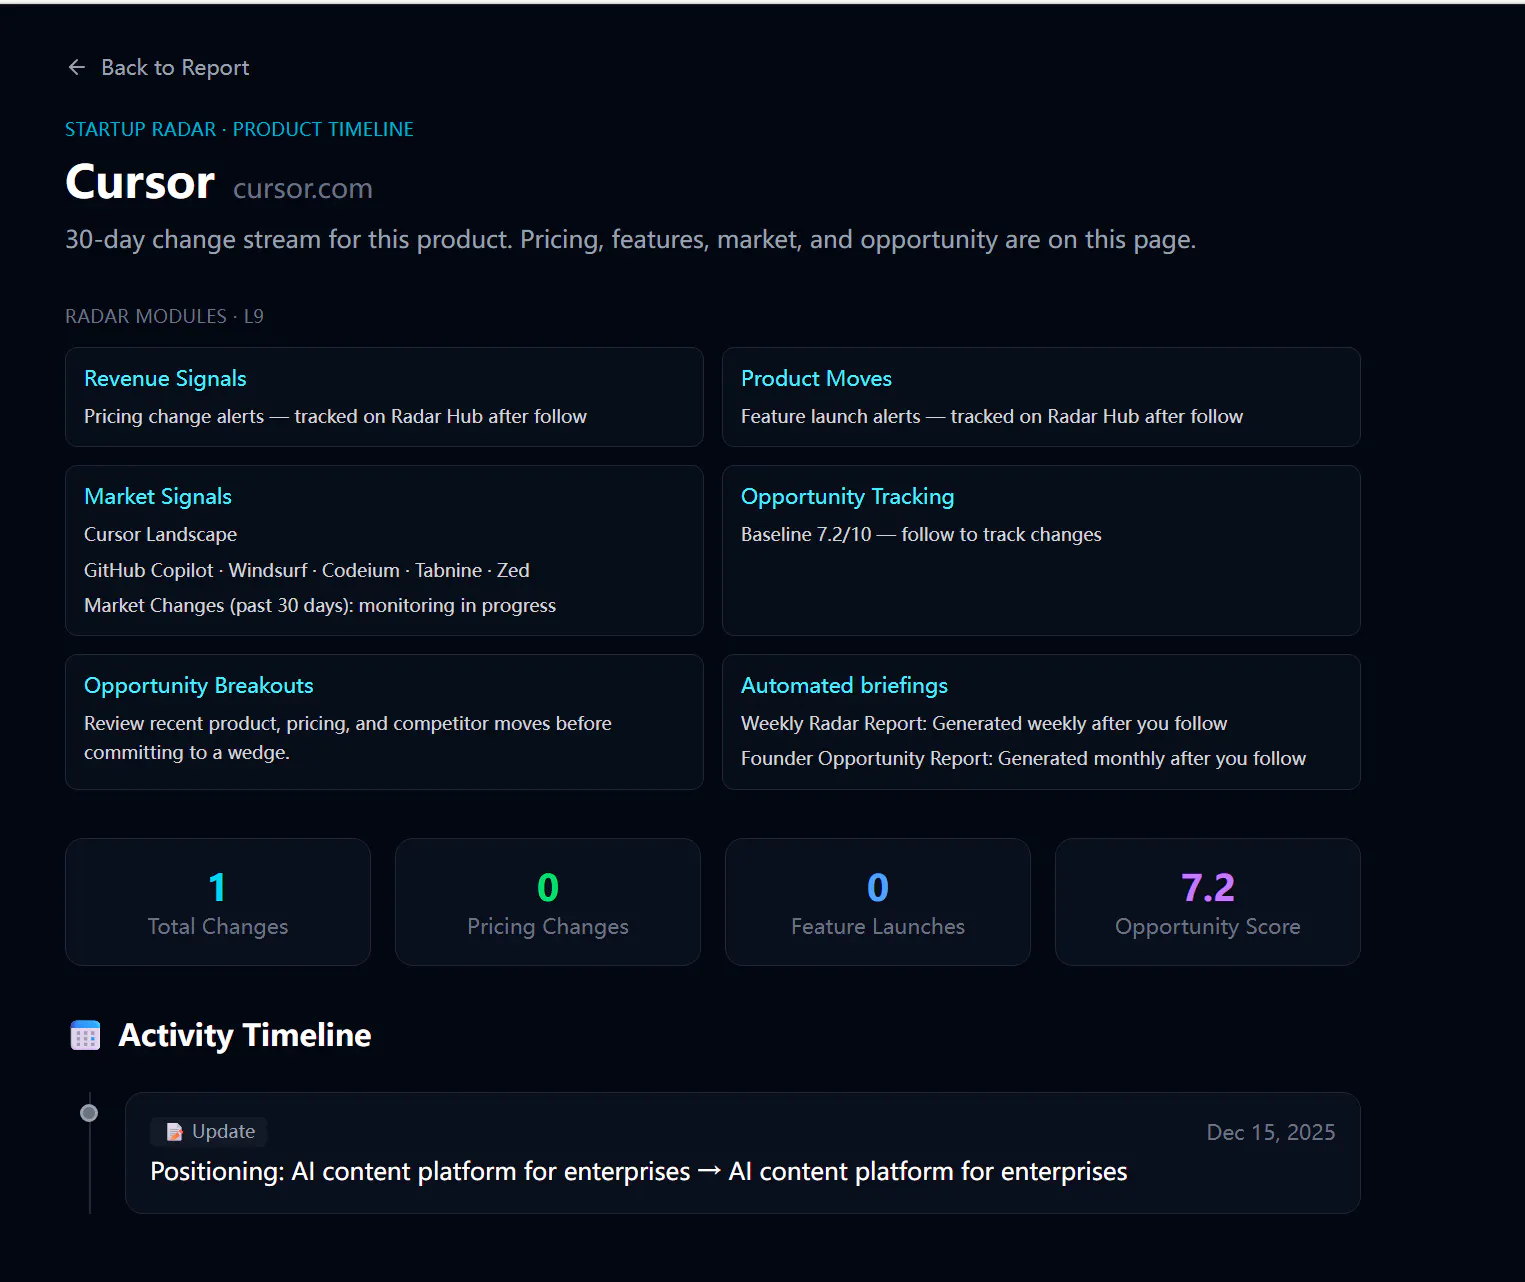The height and width of the screenshot is (1282, 1525).
Task: Click the 30-day change stream description
Action: pos(631,239)
